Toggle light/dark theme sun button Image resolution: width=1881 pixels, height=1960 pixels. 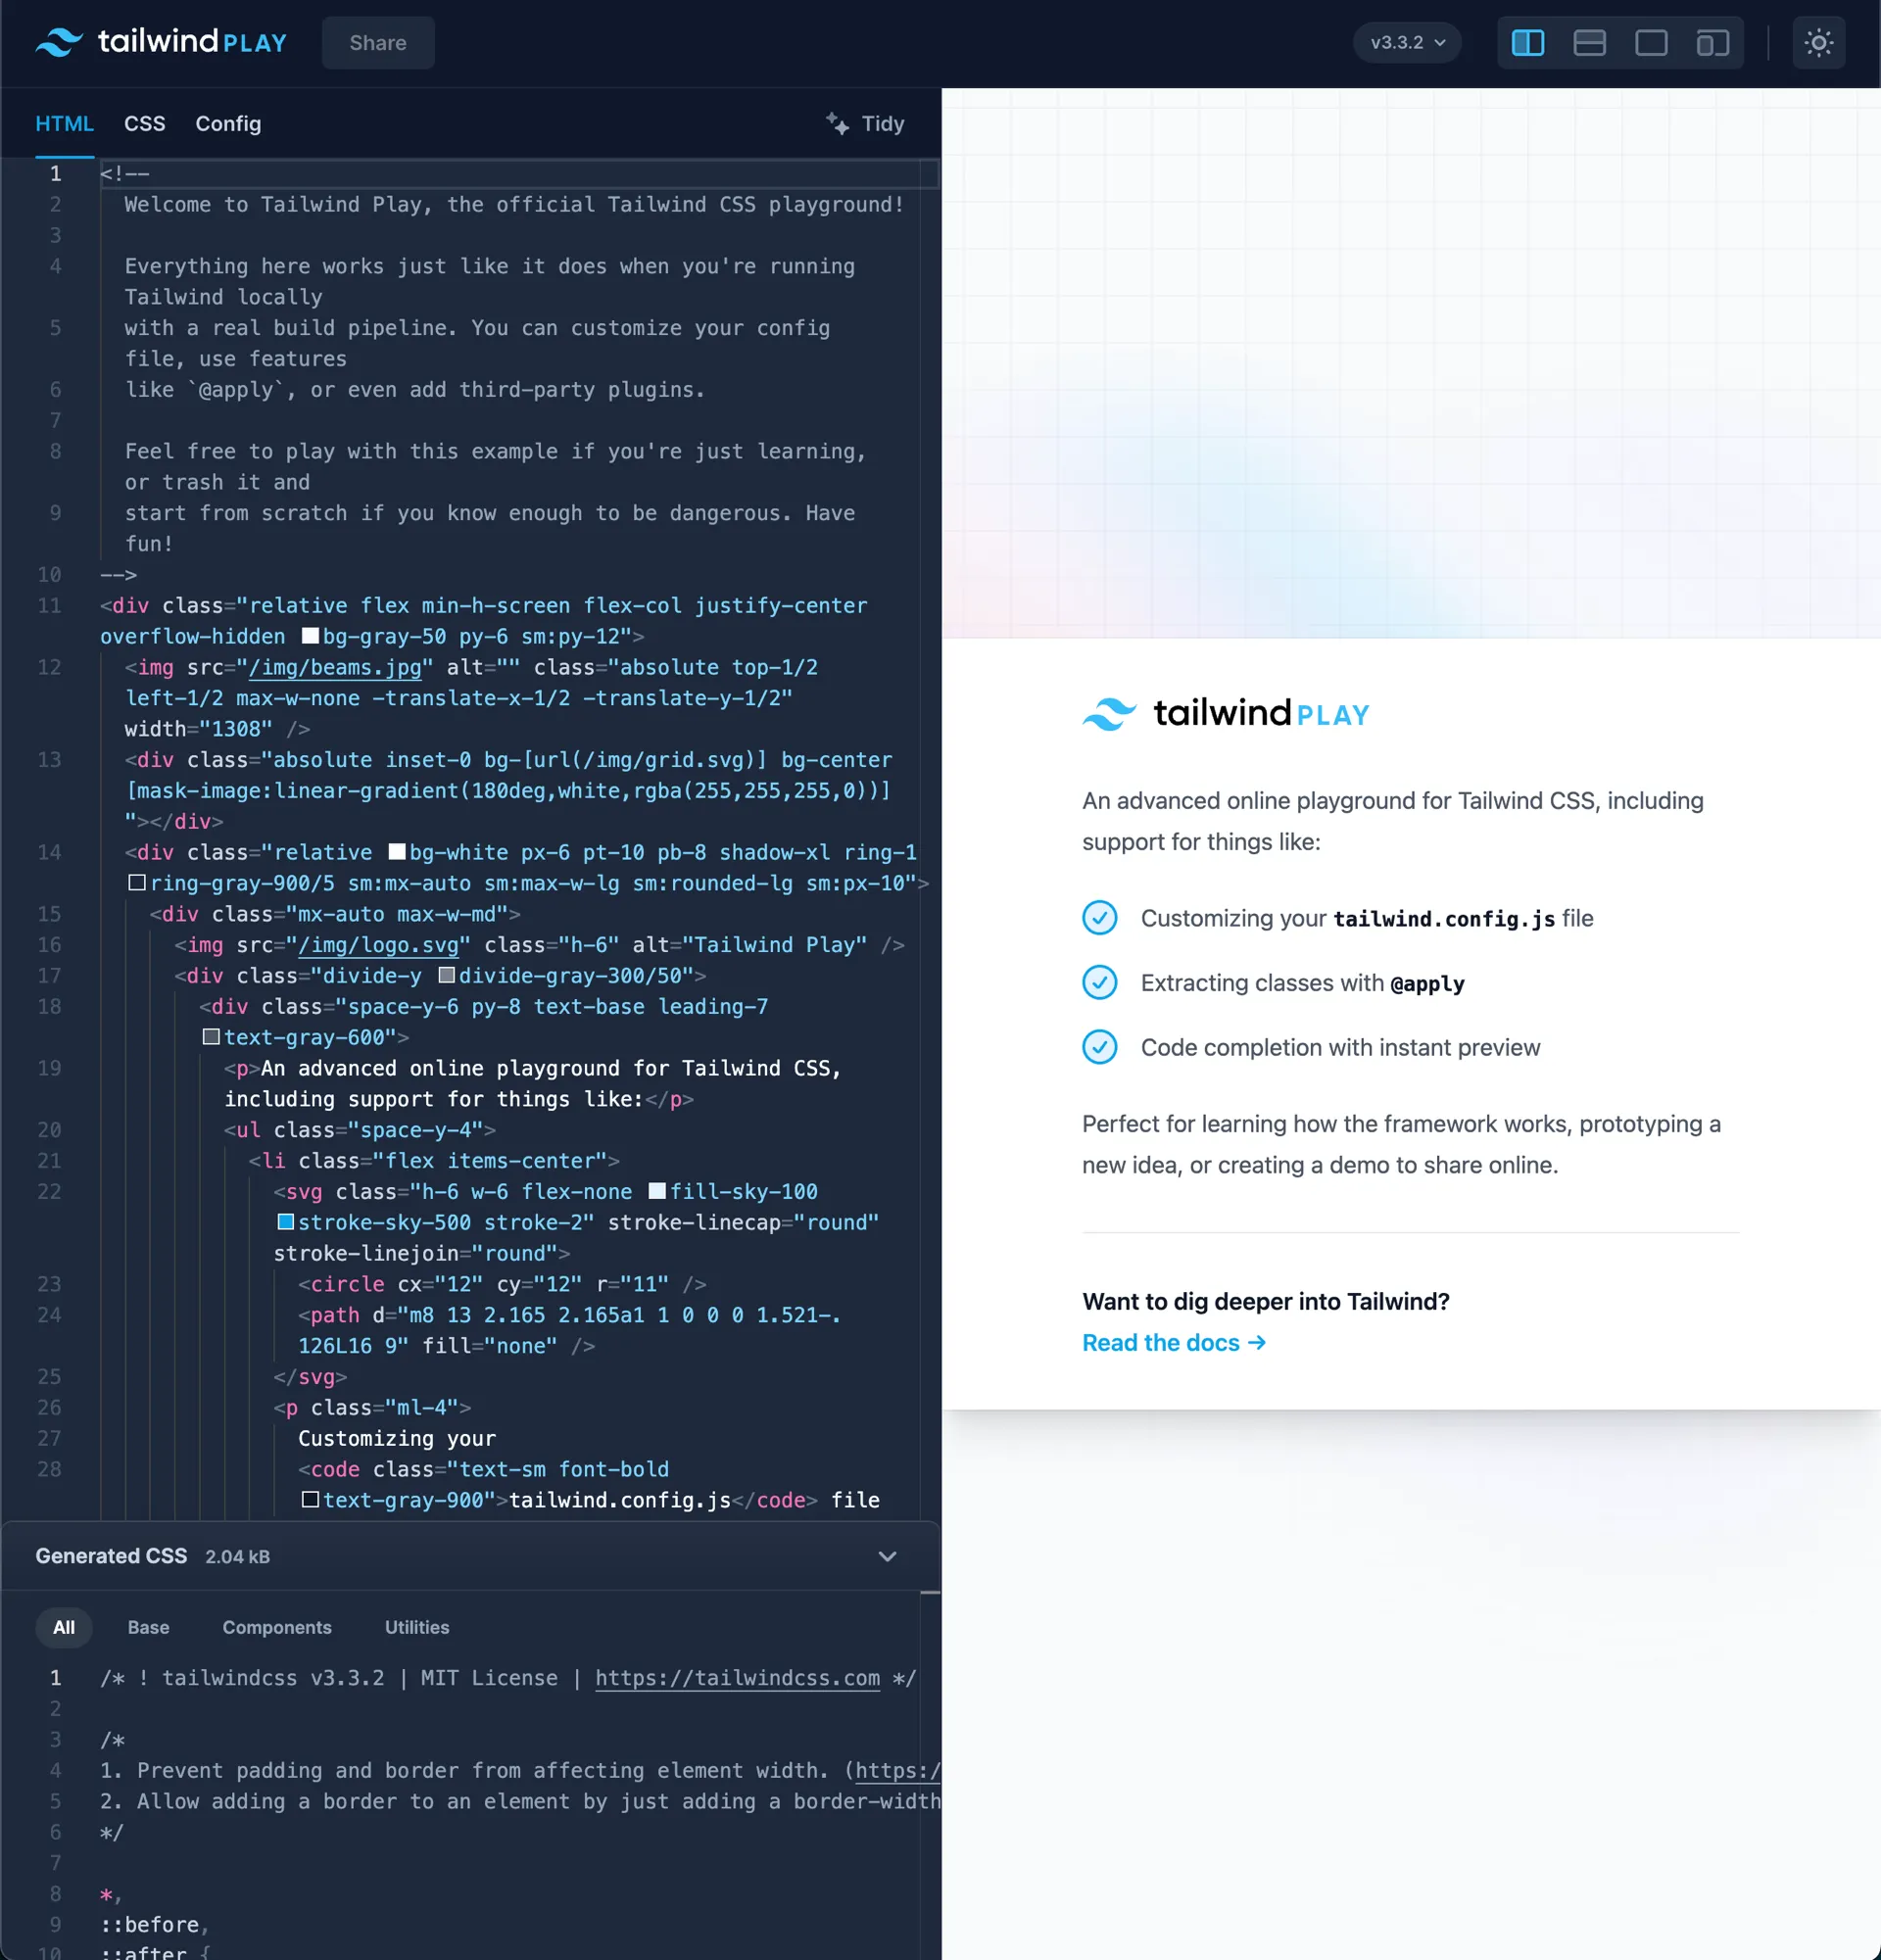(x=1818, y=43)
